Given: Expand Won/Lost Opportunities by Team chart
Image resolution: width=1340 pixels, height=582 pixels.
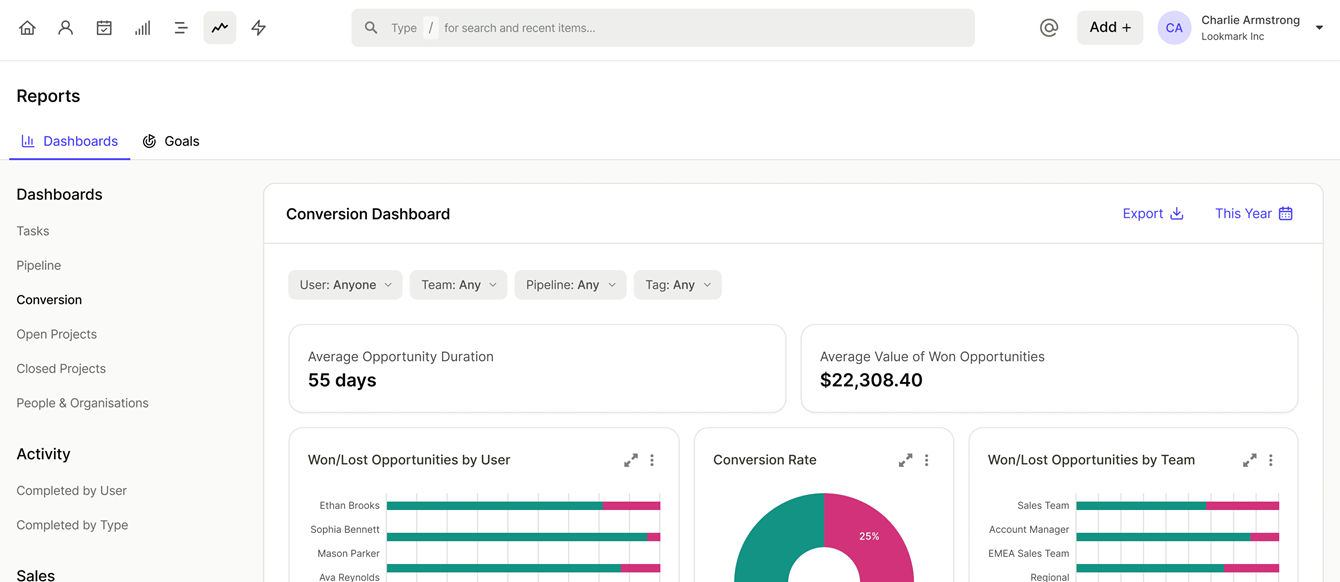Looking at the screenshot, I should point(1250,460).
